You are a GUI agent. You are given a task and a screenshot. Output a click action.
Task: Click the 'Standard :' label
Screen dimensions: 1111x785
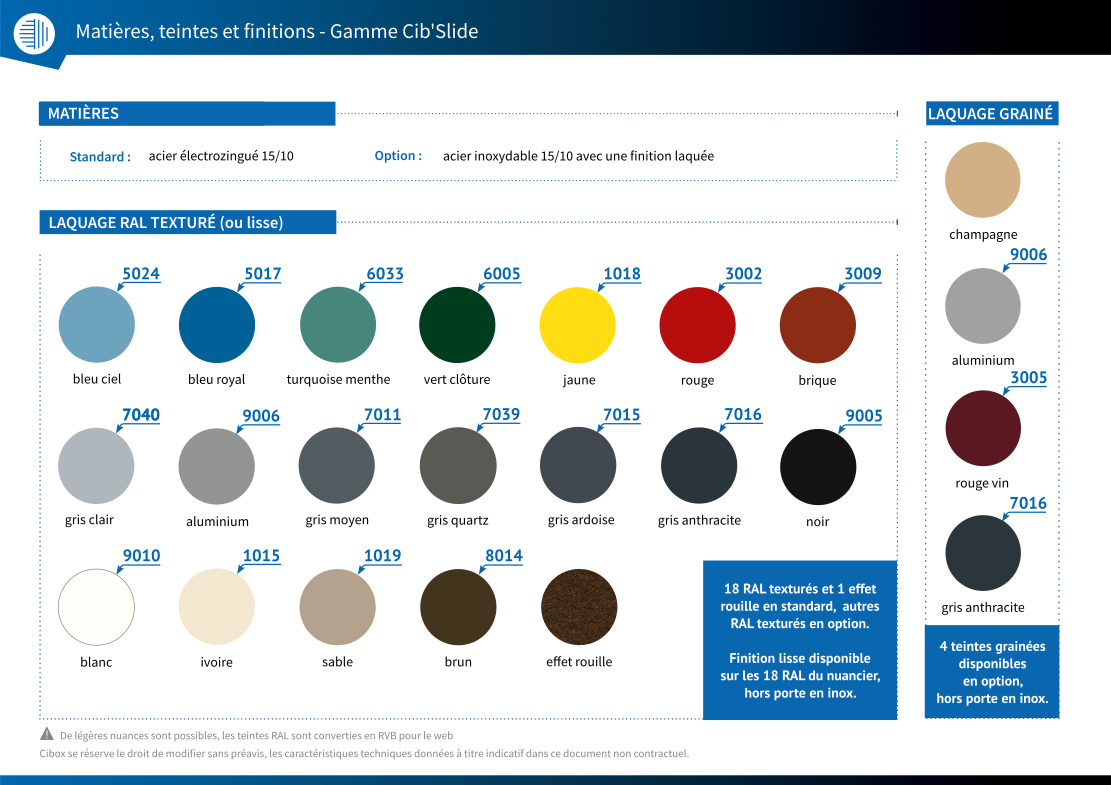click(100, 157)
